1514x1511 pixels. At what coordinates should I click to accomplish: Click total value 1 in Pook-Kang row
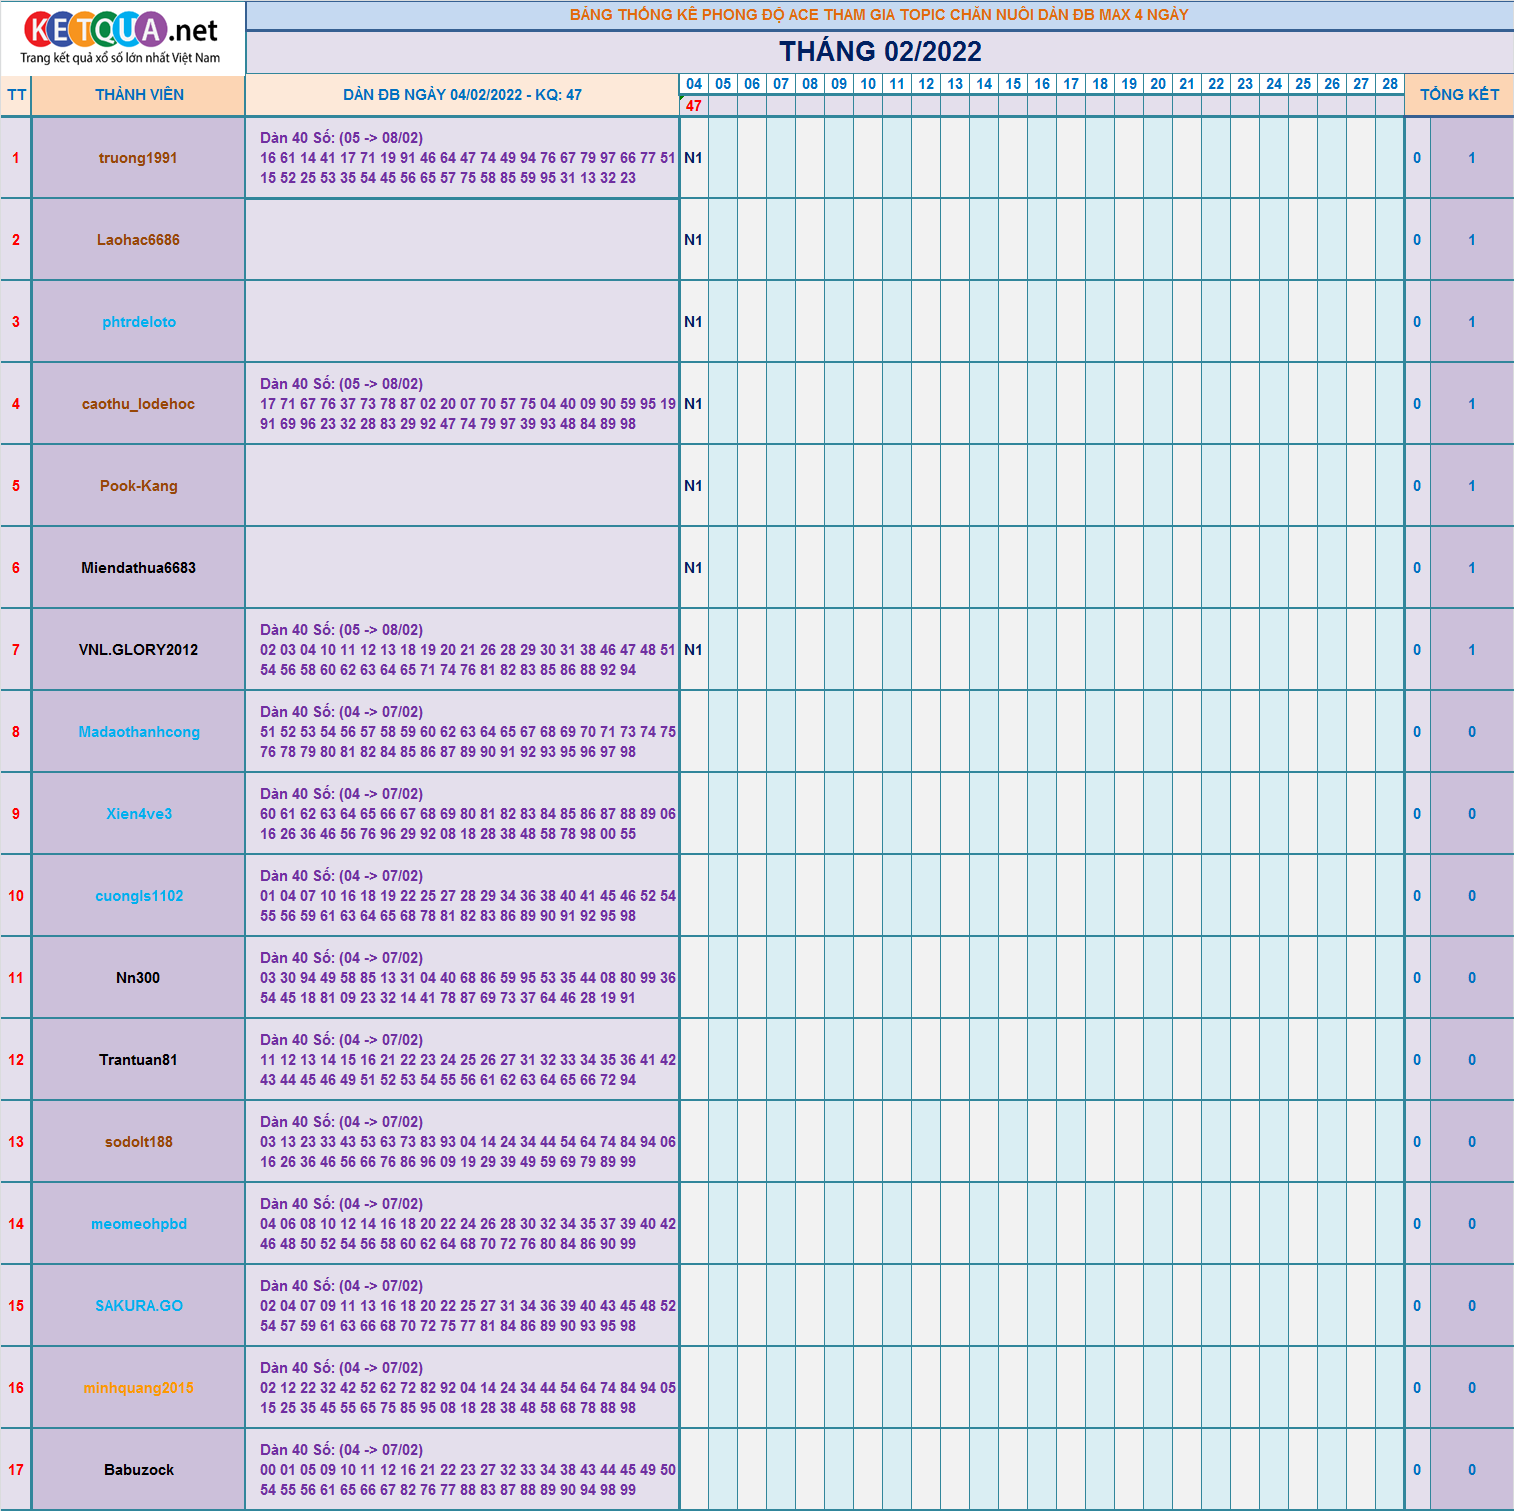tap(1472, 486)
